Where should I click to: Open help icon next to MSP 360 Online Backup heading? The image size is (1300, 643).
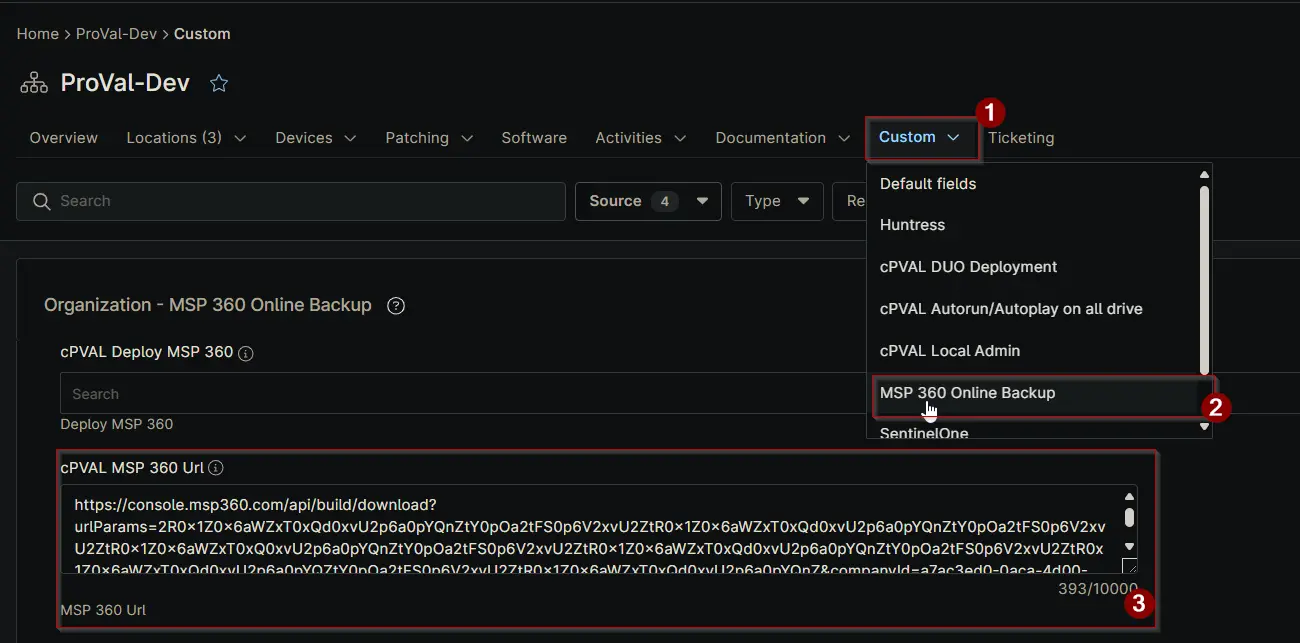[396, 306]
